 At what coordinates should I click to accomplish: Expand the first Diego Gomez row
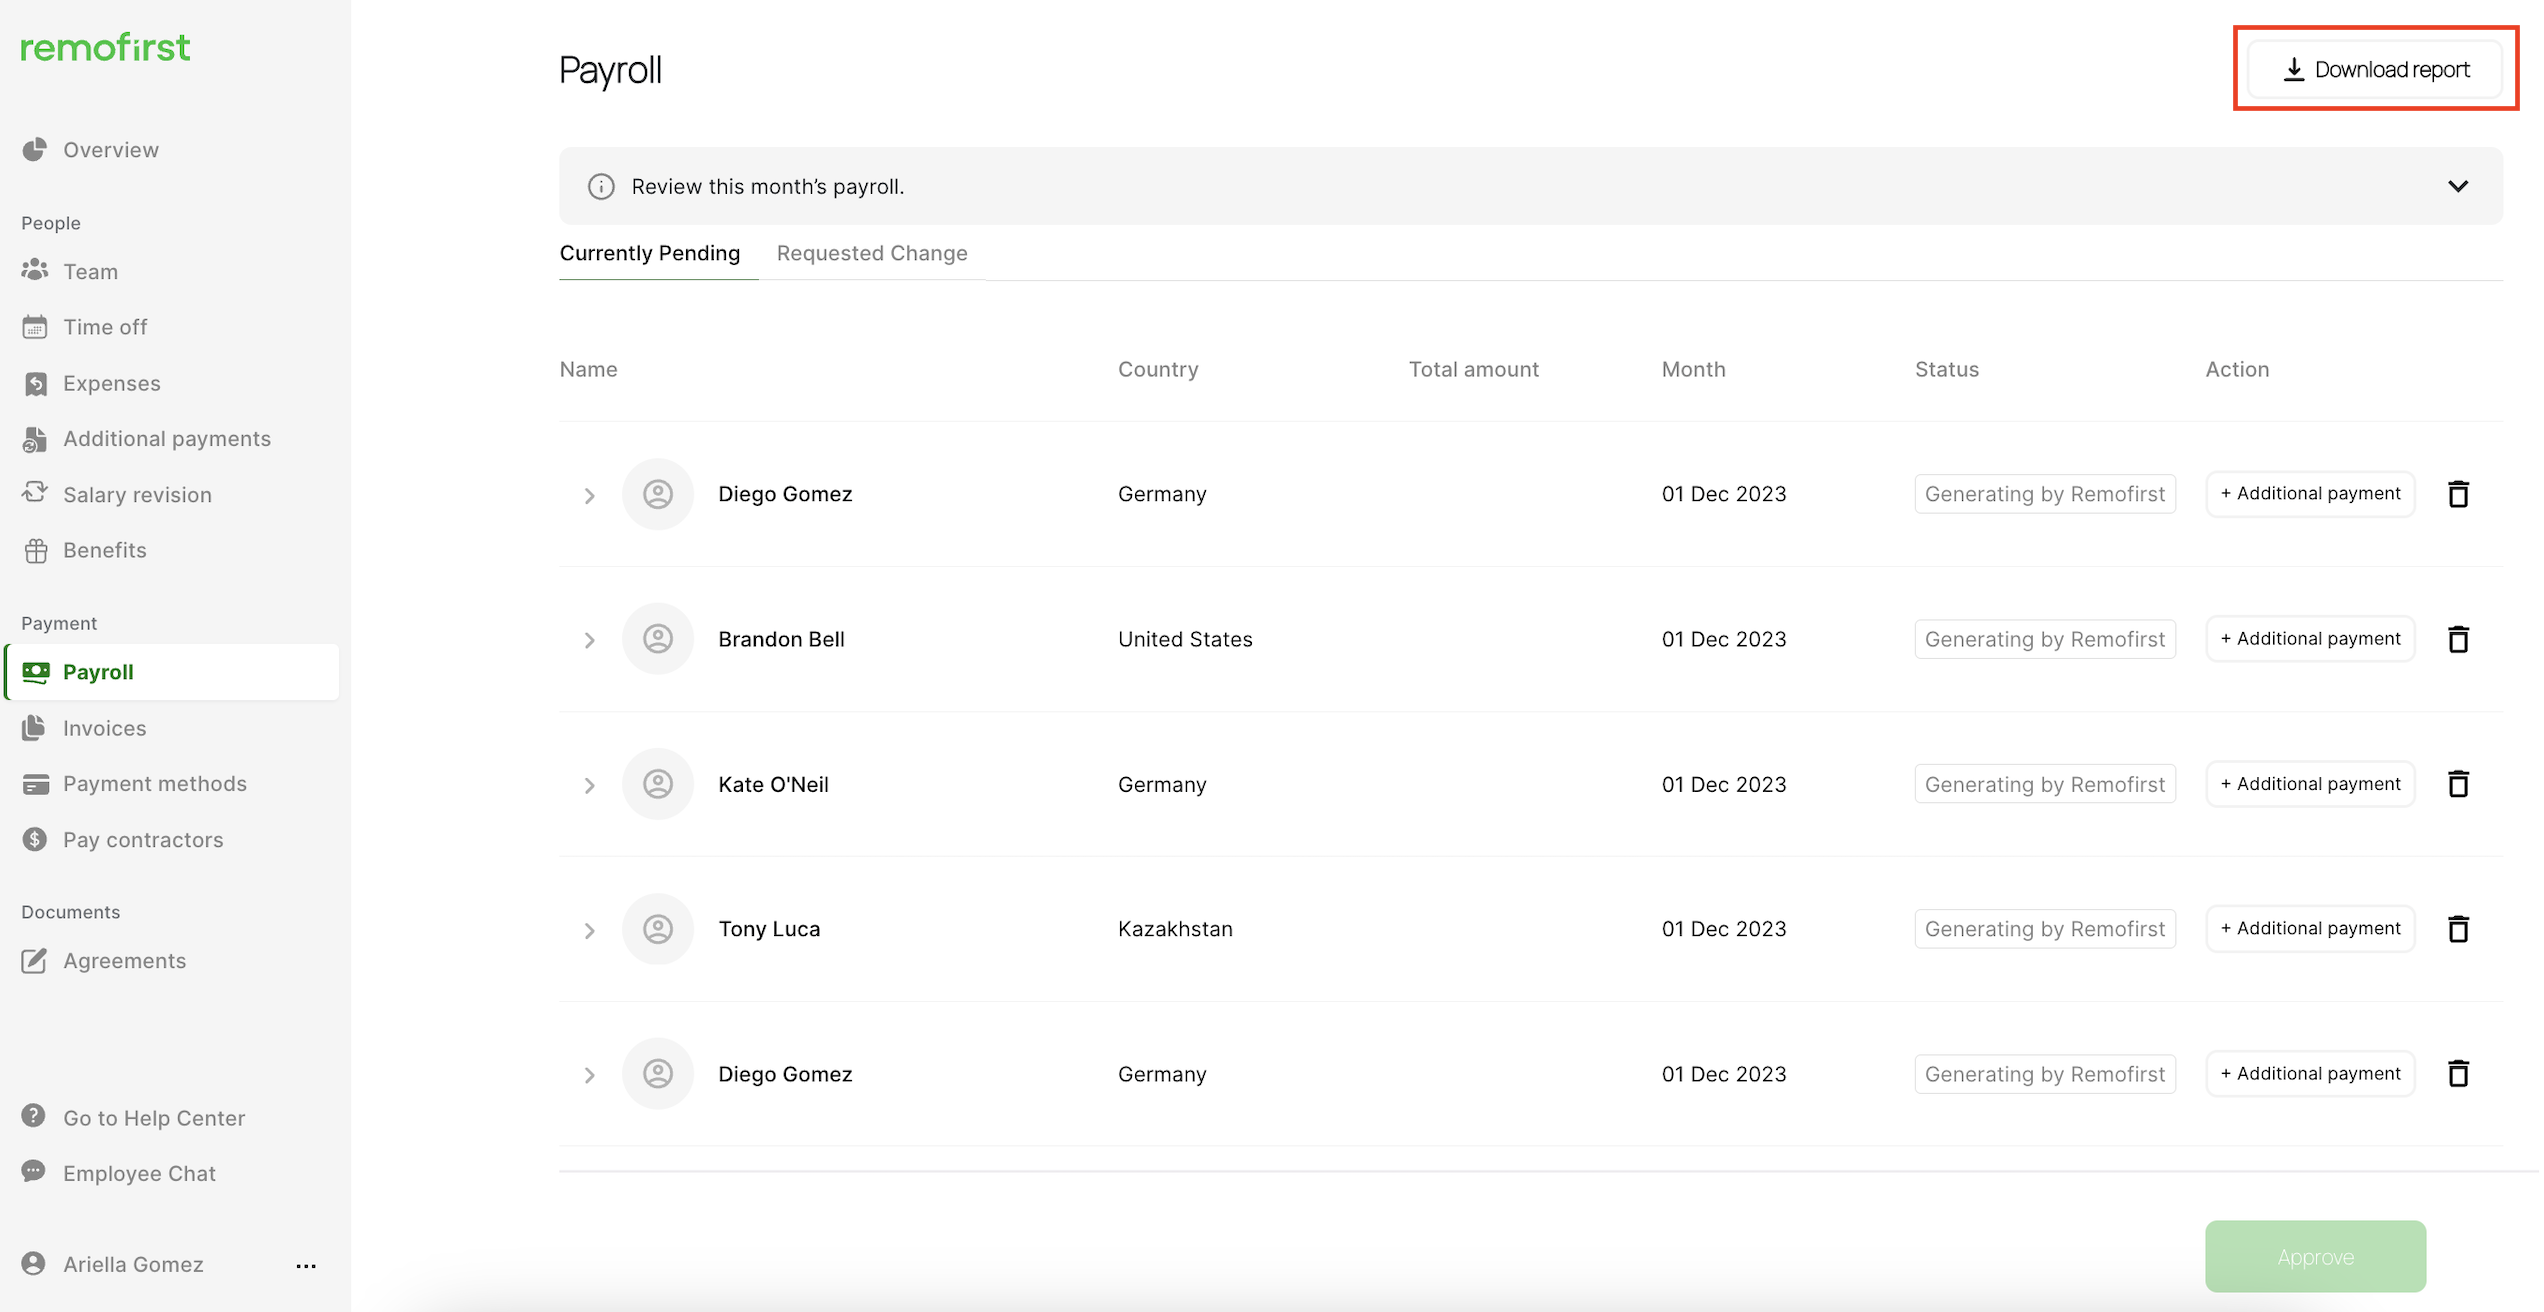pyautogui.click(x=589, y=495)
